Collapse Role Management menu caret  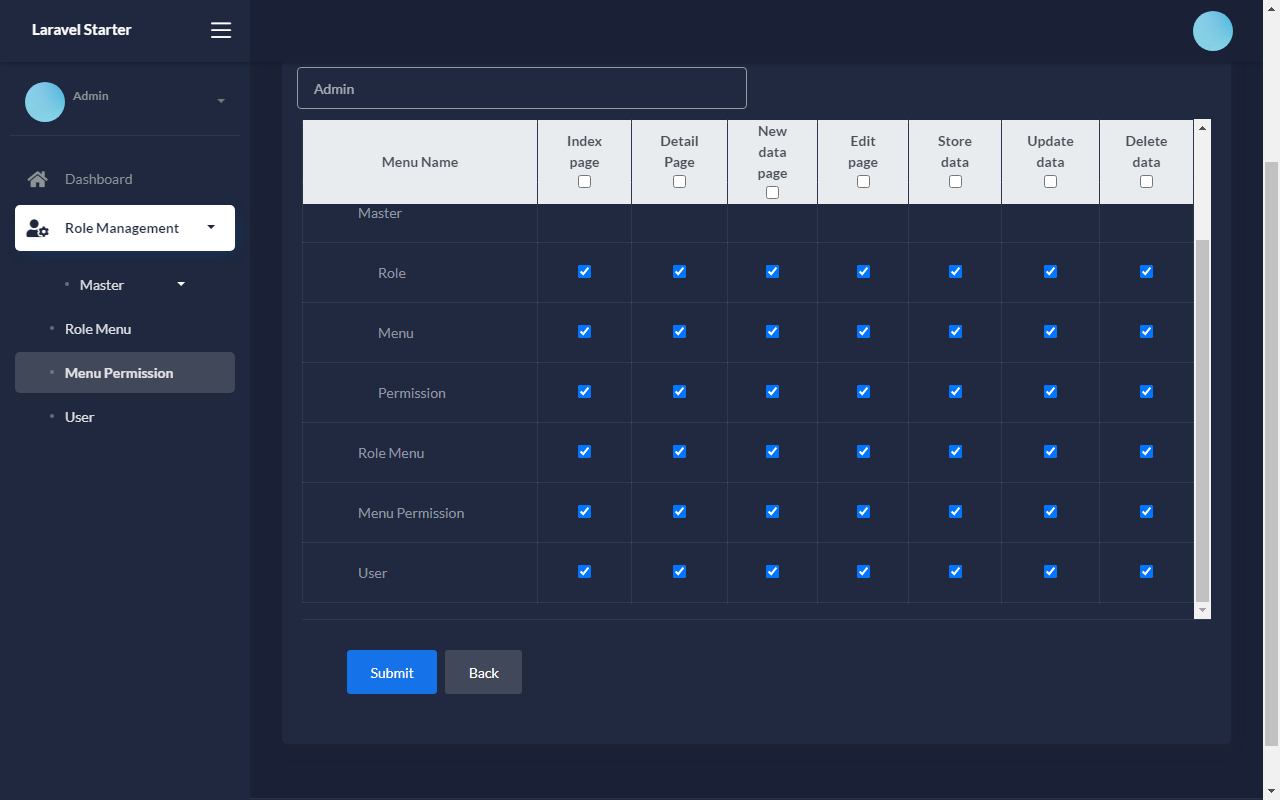[x=211, y=227]
